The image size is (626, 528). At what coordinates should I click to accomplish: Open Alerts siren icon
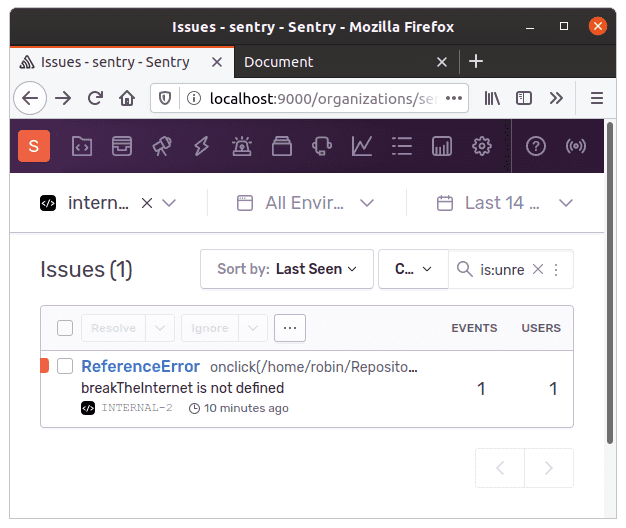[x=242, y=146]
